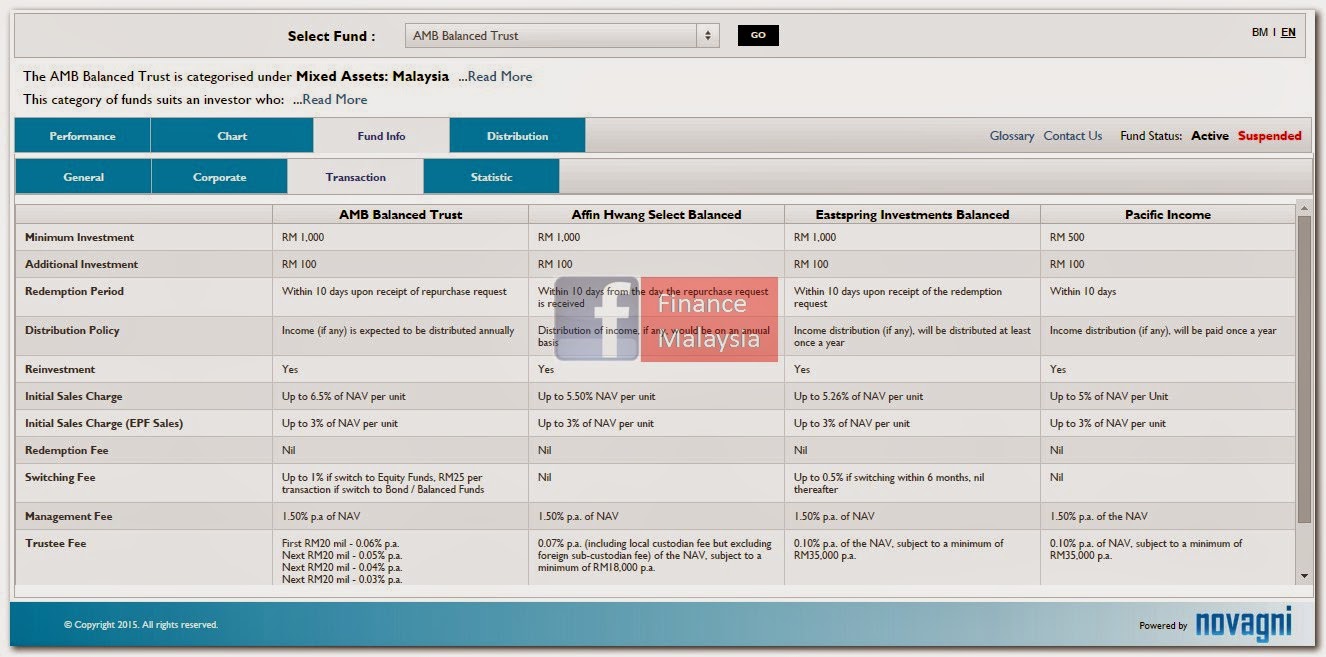Click the scrollbar's up arrow icon
The image size is (1326, 657).
[x=1303, y=208]
